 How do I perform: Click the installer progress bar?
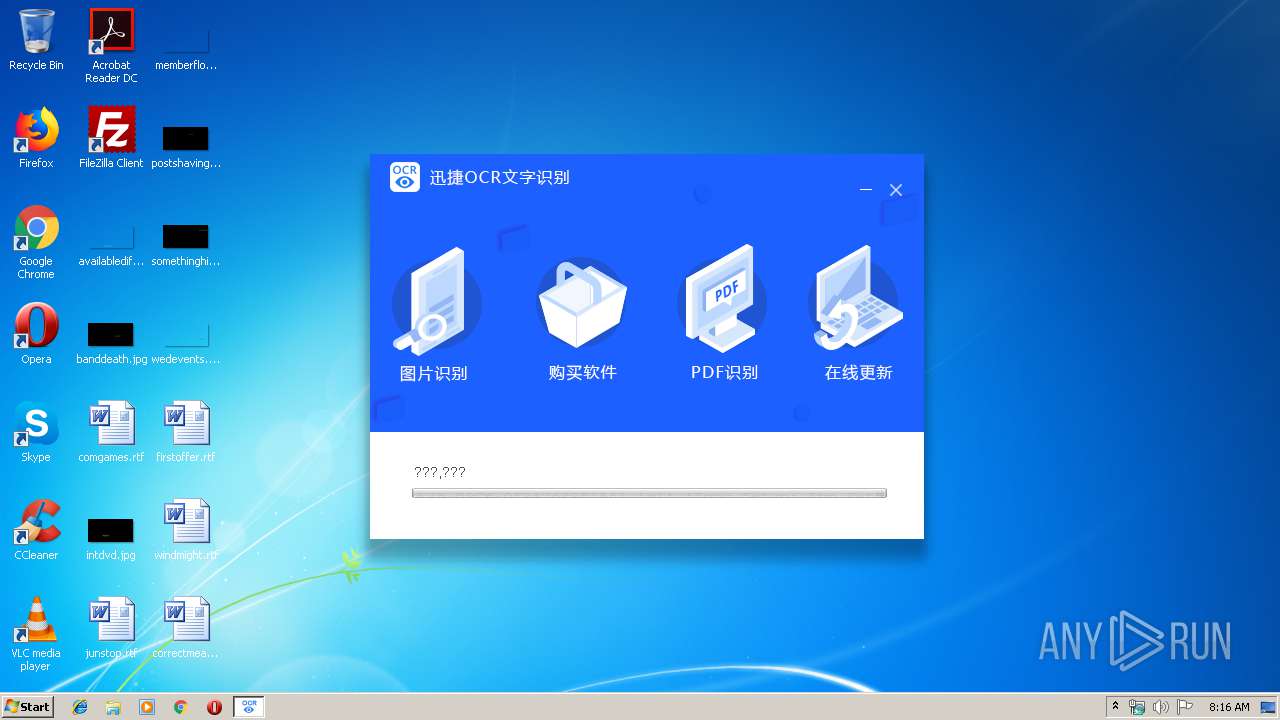[x=649, y=493]
